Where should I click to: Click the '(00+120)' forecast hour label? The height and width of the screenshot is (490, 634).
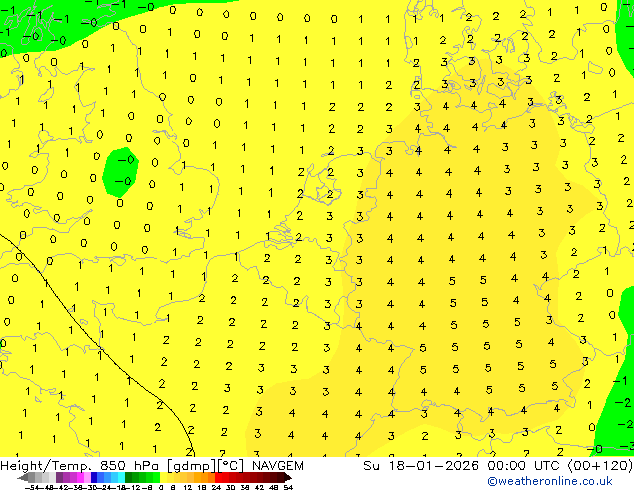click(x=600, y=466)
